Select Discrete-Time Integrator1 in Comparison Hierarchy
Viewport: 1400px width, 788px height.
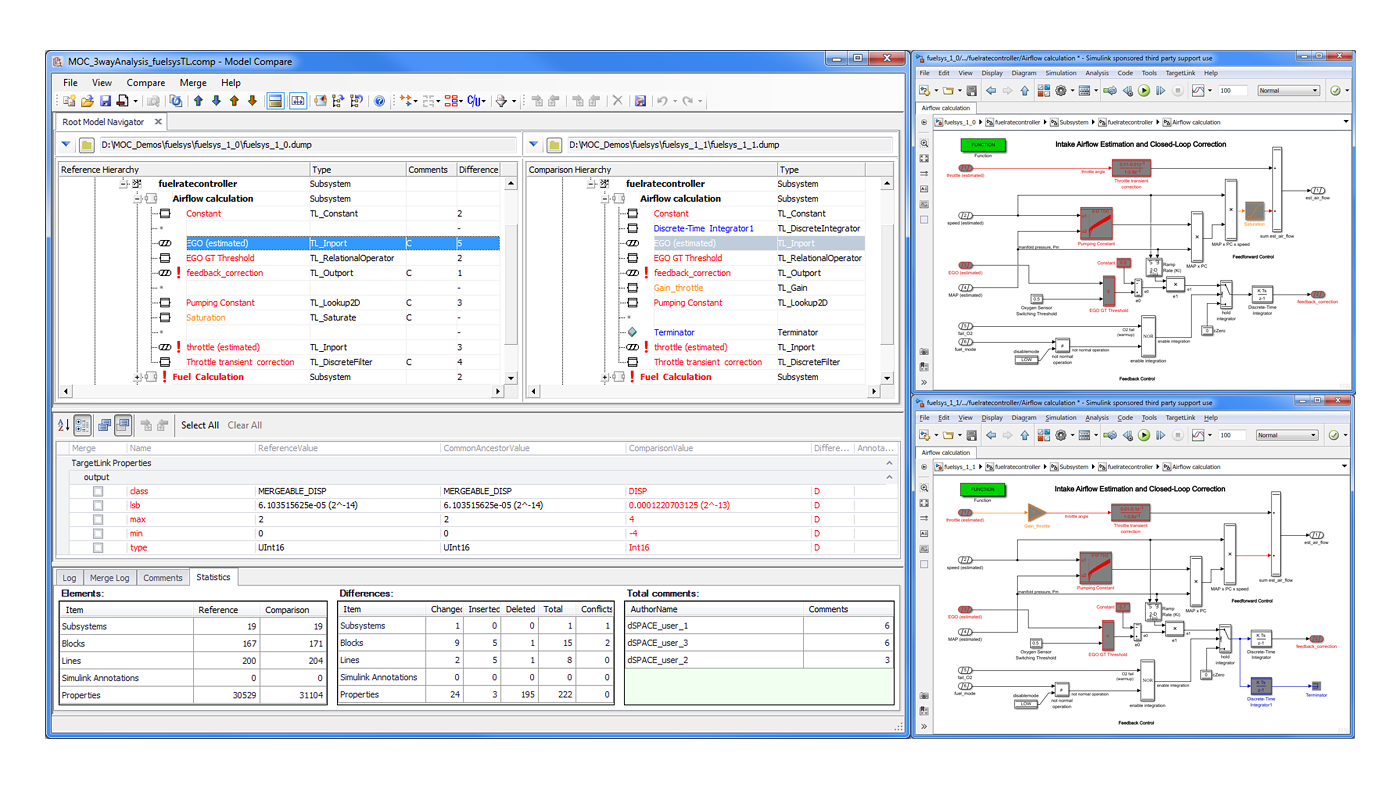(703, 228)
